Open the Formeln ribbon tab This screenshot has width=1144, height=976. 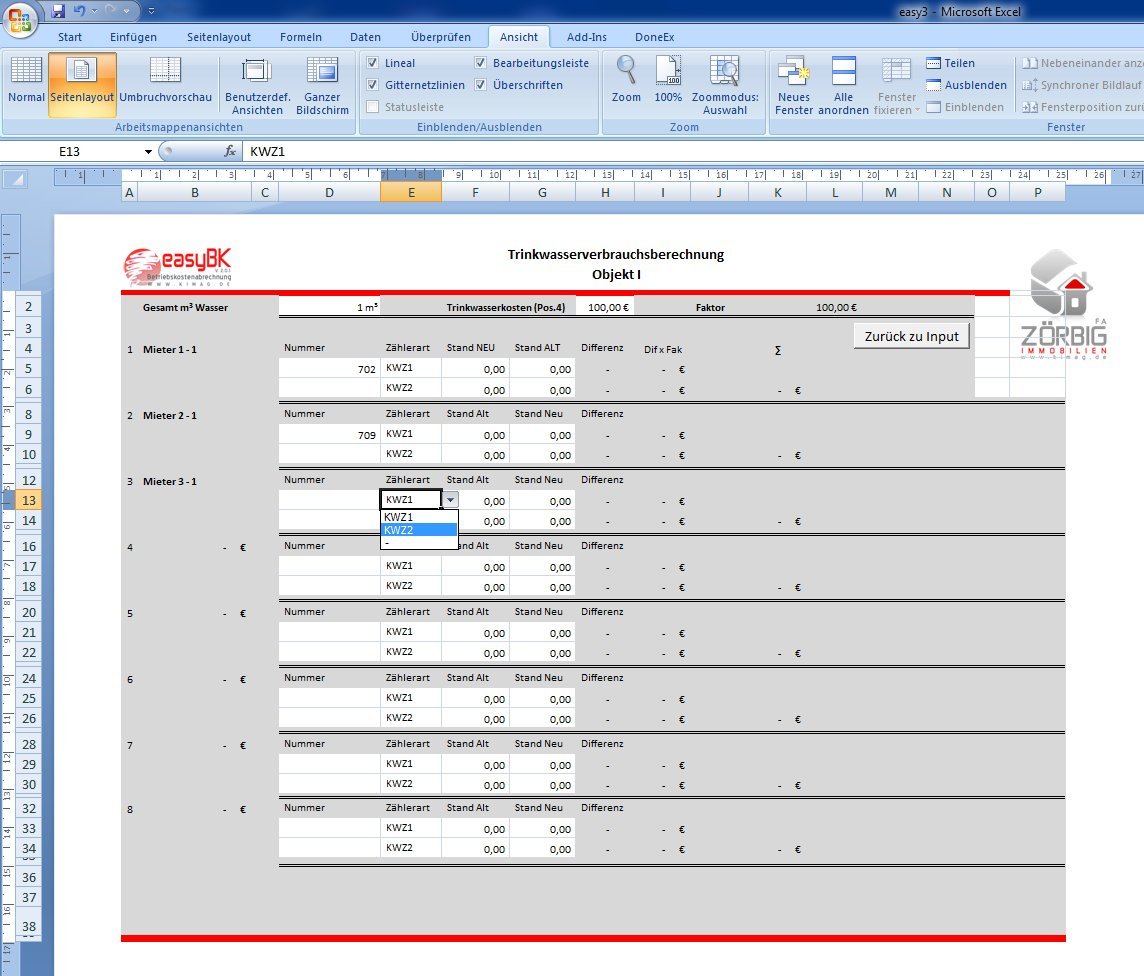(x=301, y=37)
